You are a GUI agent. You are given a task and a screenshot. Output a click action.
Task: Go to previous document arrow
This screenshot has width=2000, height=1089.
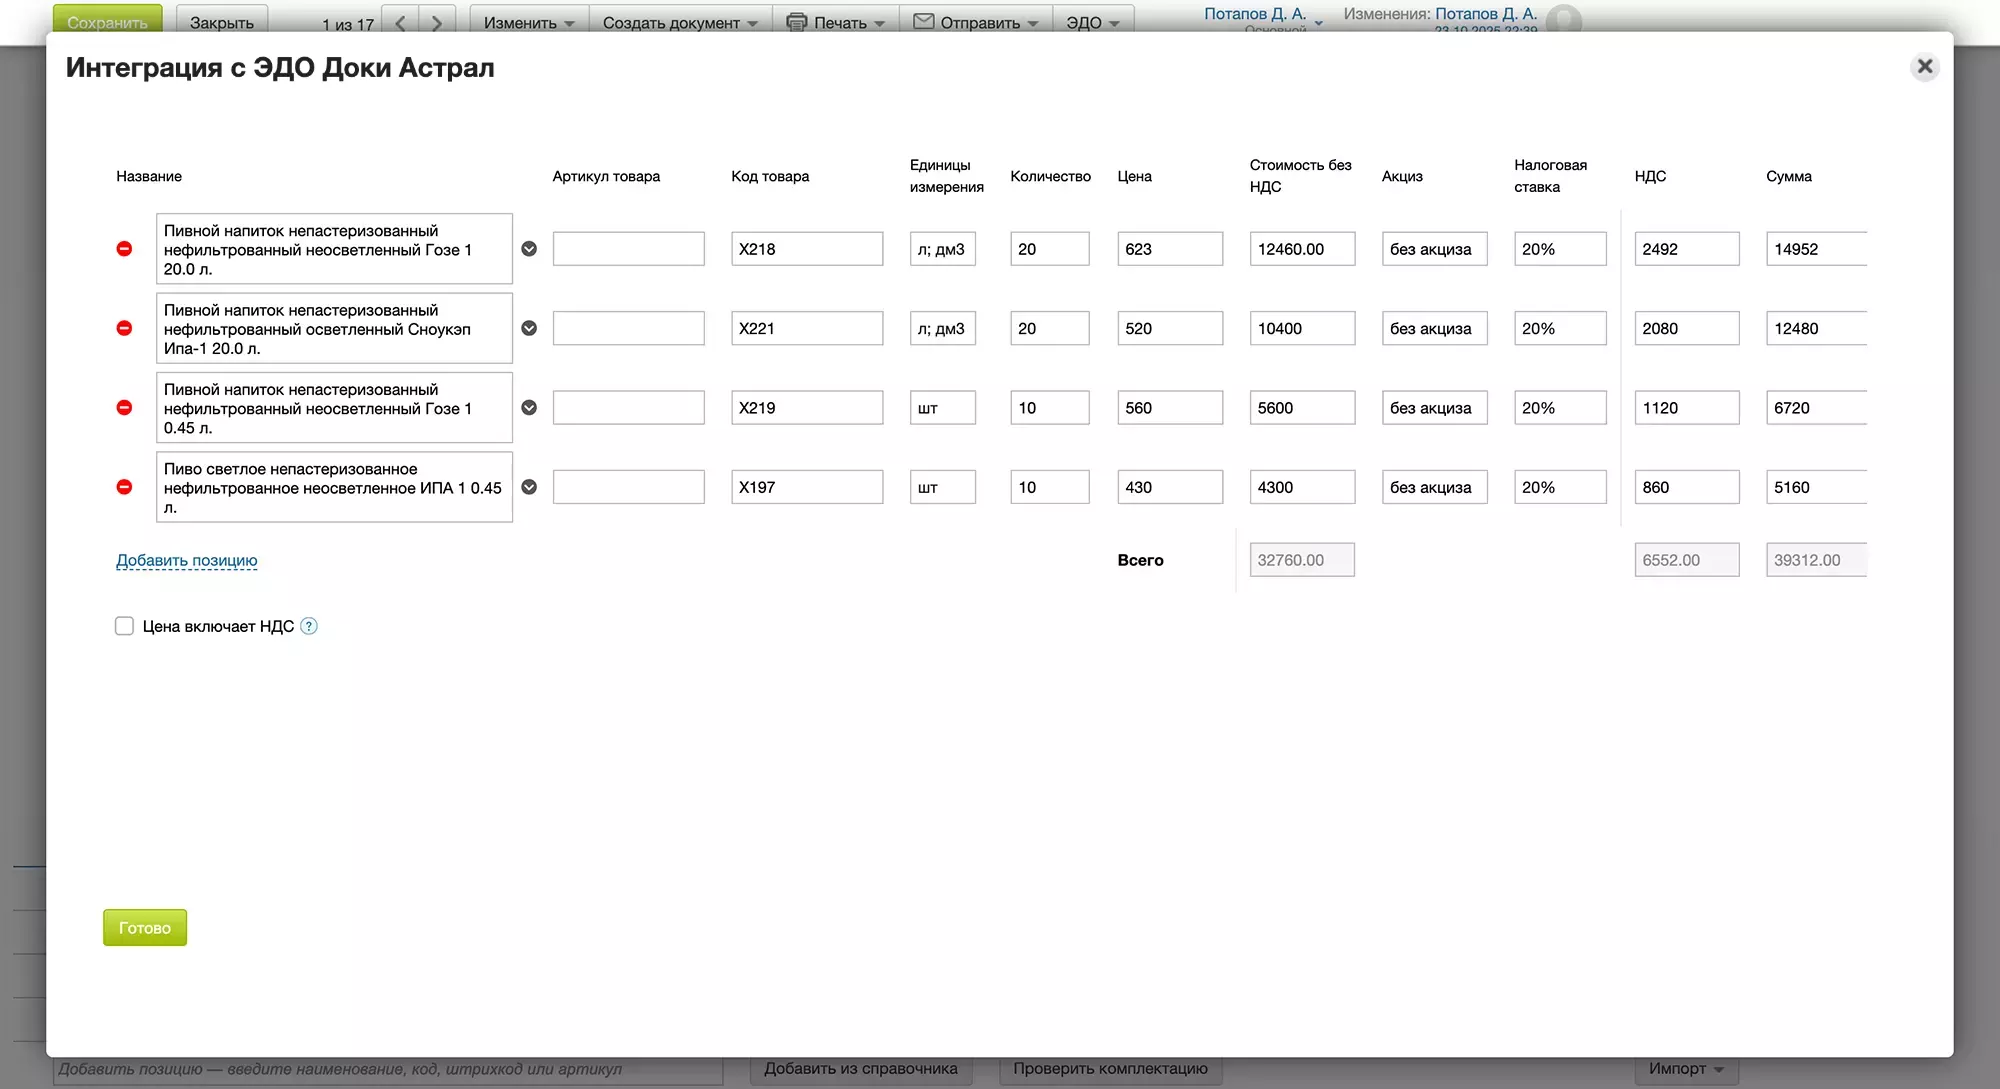click(x=400, y=22)
